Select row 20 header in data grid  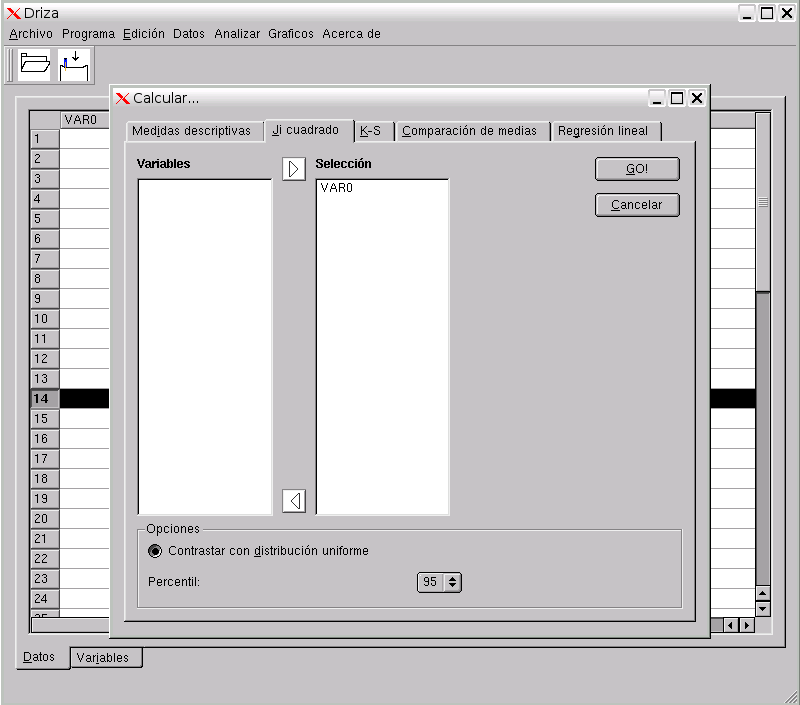45,519
